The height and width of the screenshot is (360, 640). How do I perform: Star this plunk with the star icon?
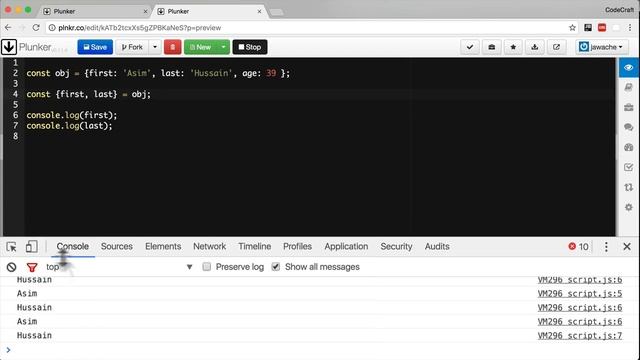click(513, 47)
